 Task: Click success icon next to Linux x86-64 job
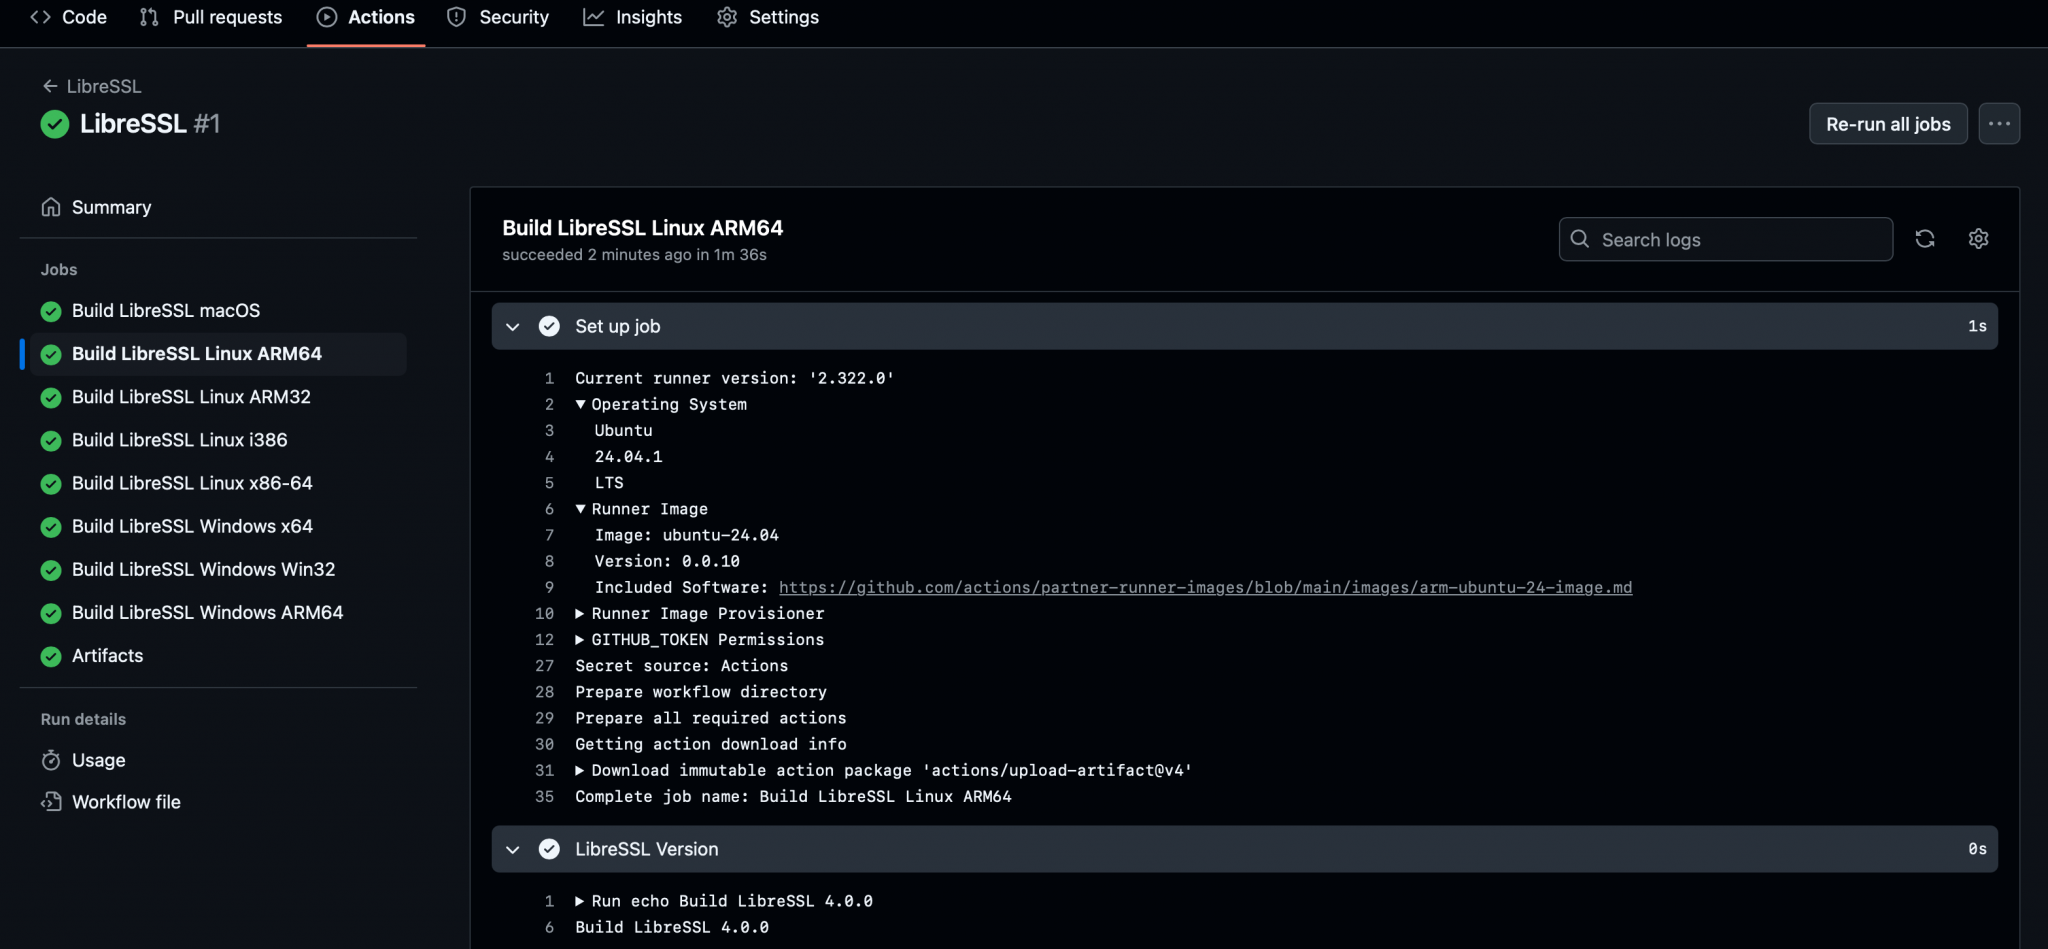(x=51, y=483)
